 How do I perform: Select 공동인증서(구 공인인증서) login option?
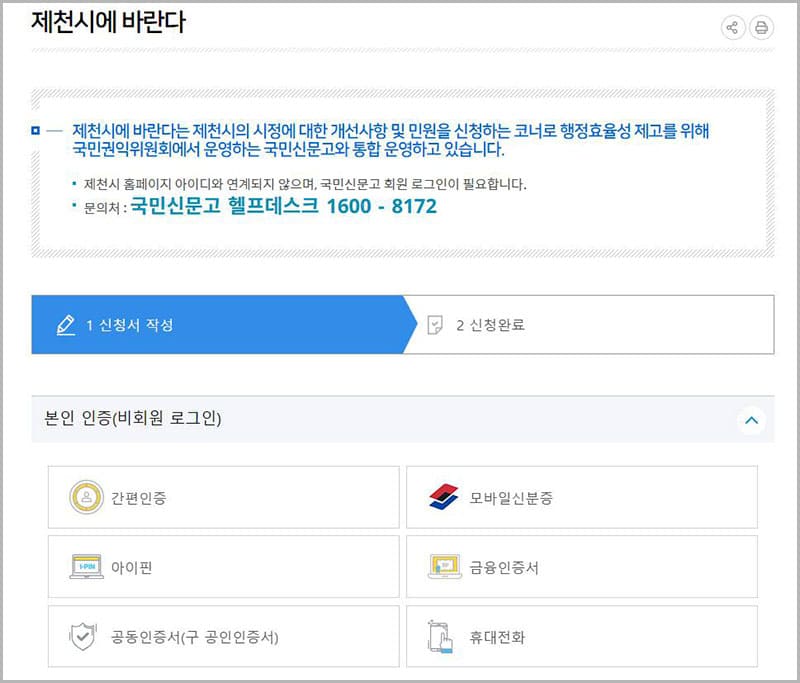pyautogui.click(x=223, y=637)
